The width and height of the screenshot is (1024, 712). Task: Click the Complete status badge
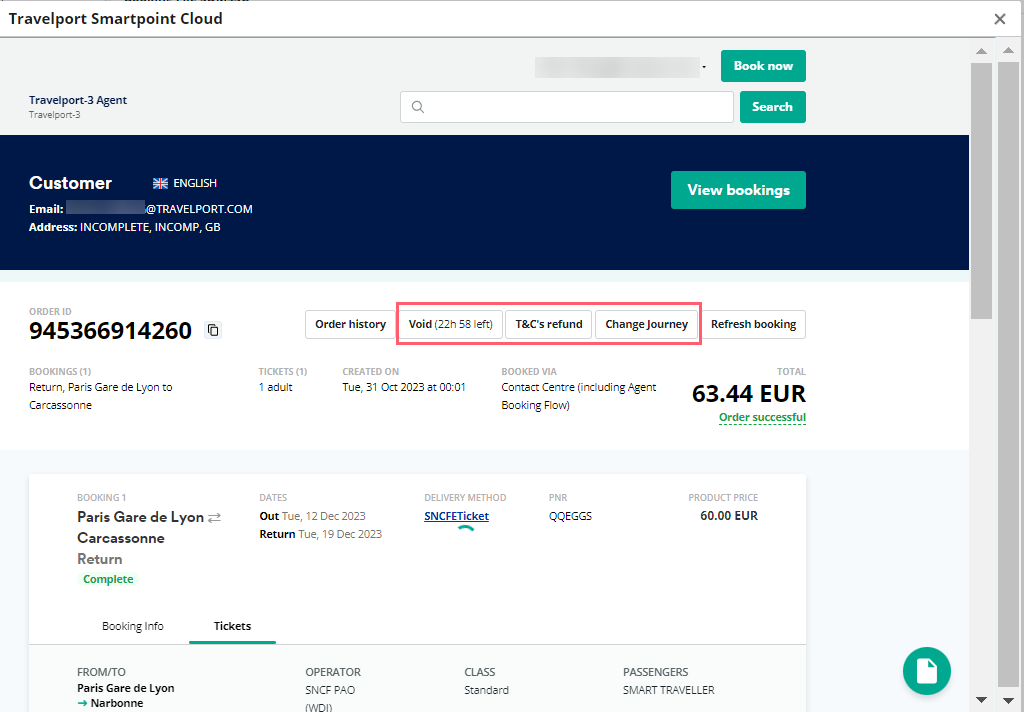click(108, 579)
